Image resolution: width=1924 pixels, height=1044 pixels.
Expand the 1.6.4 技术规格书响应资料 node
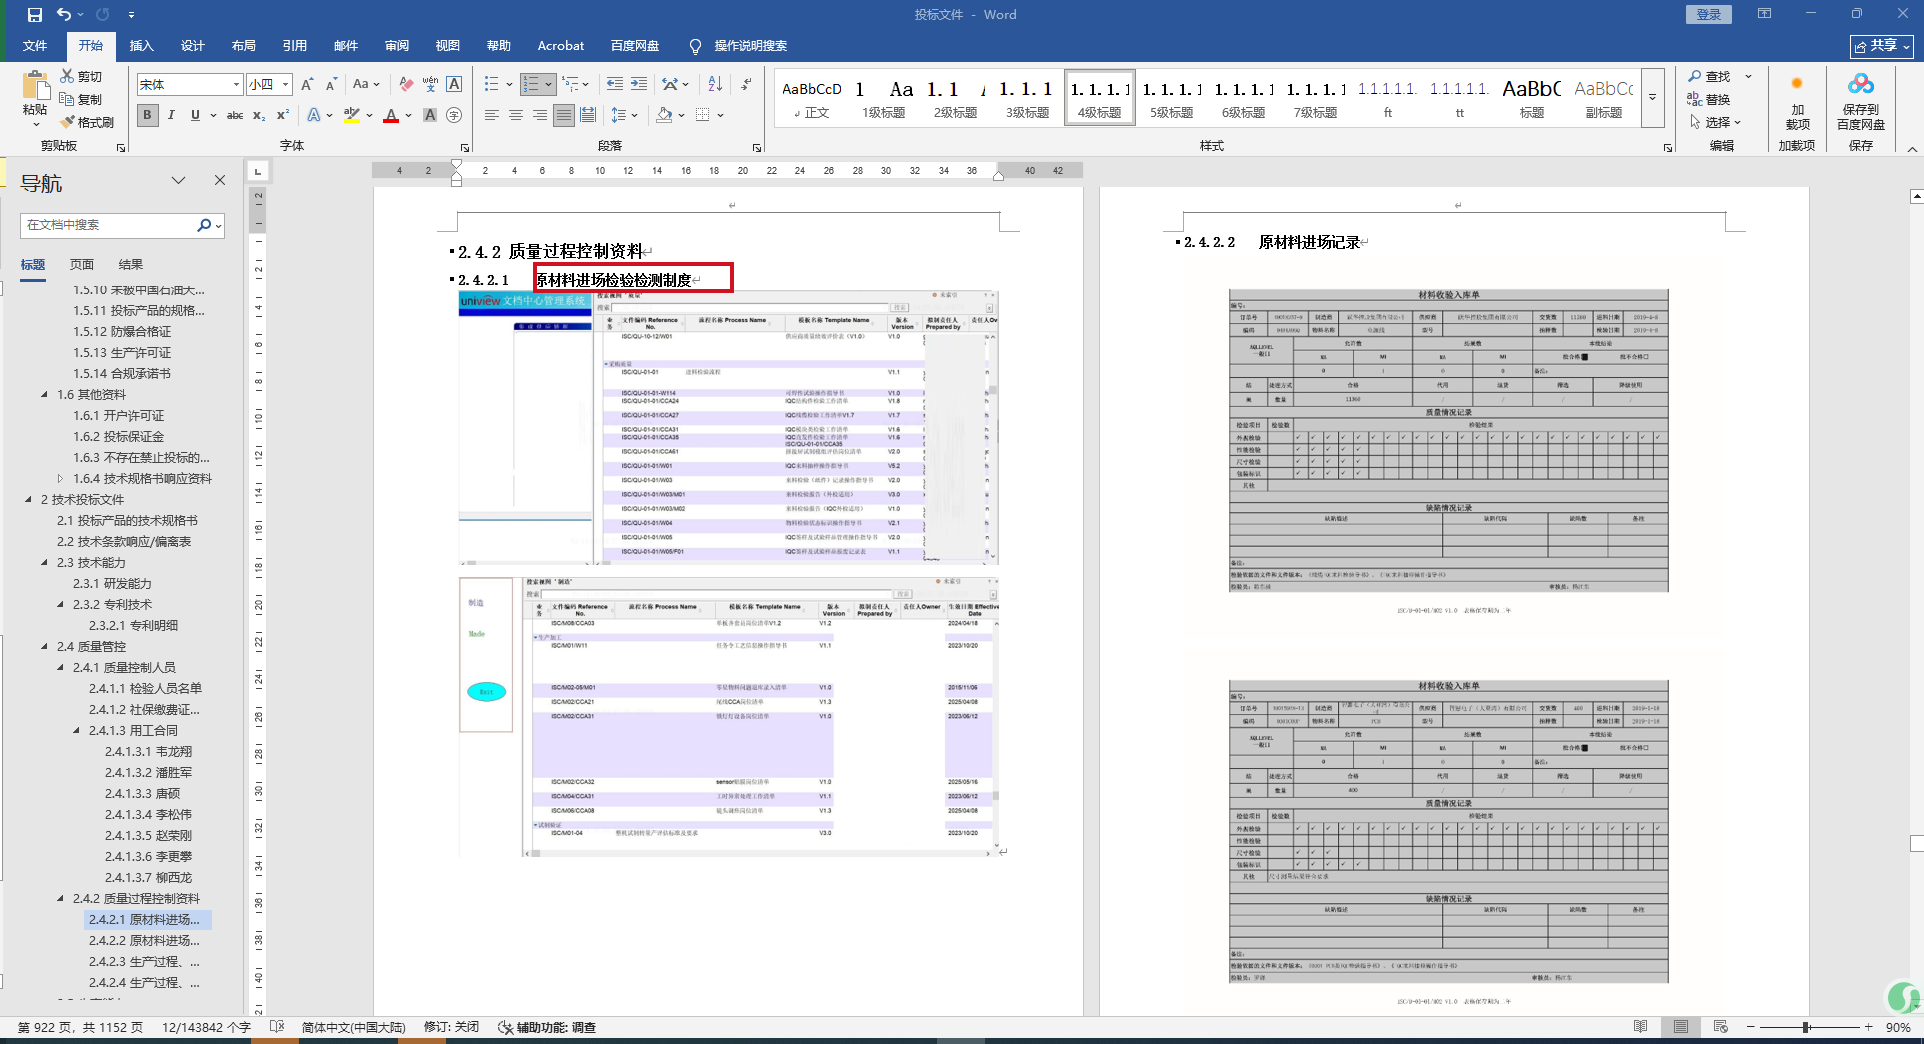[x=61, y=478]
